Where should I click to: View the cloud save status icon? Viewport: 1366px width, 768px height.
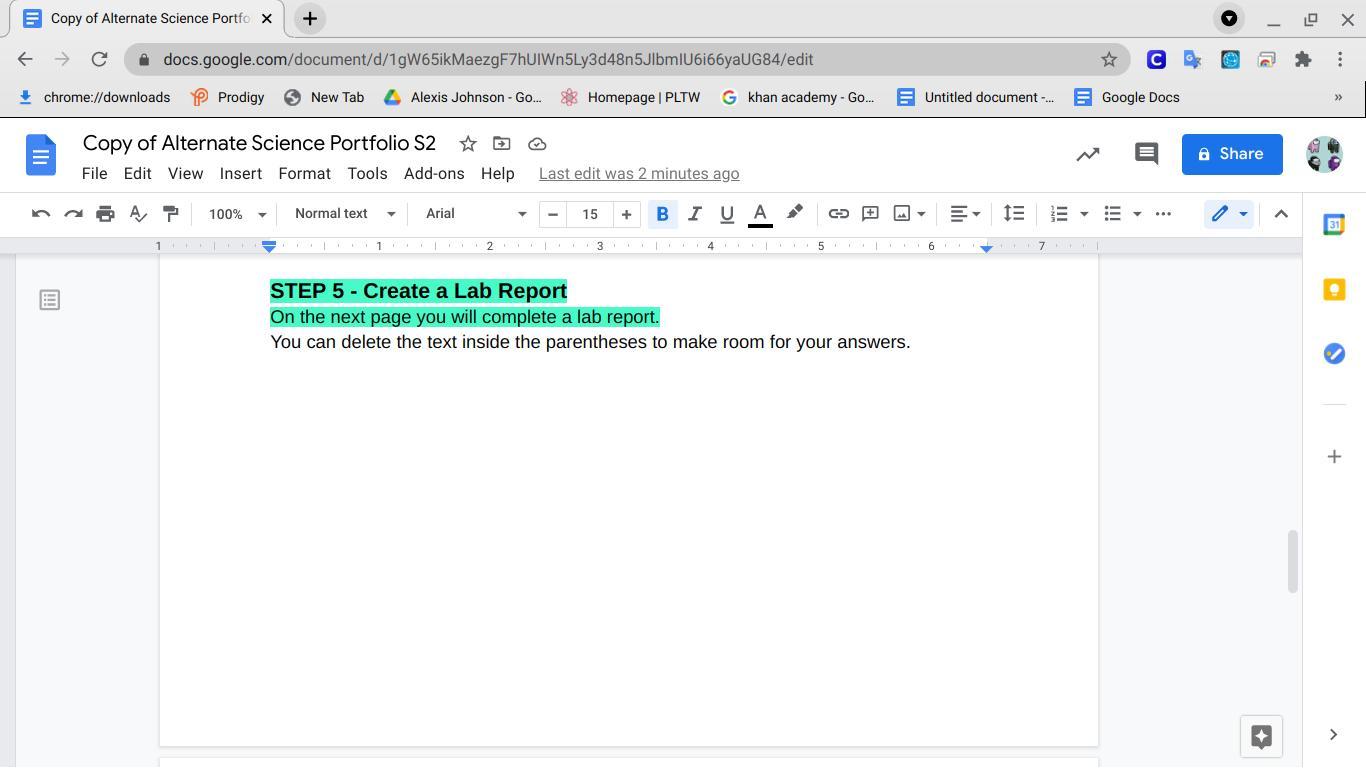click(537, 144)
